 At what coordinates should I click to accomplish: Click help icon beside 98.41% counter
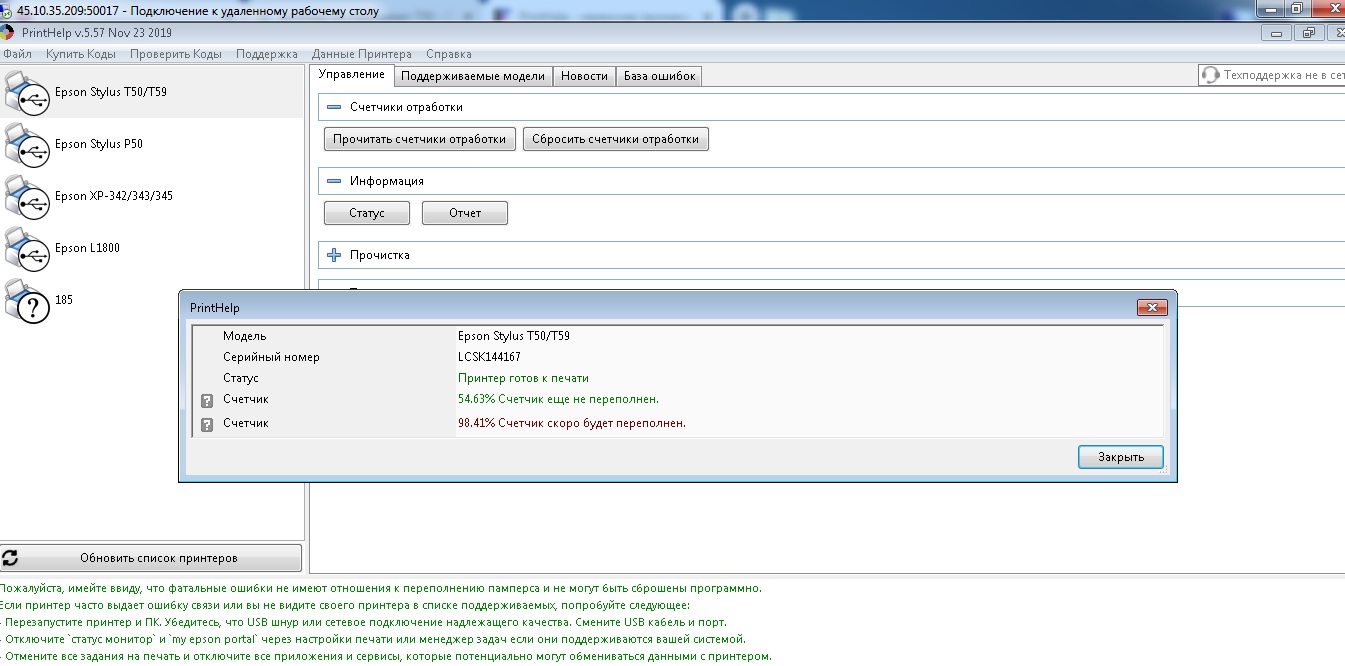coord(207,424)
